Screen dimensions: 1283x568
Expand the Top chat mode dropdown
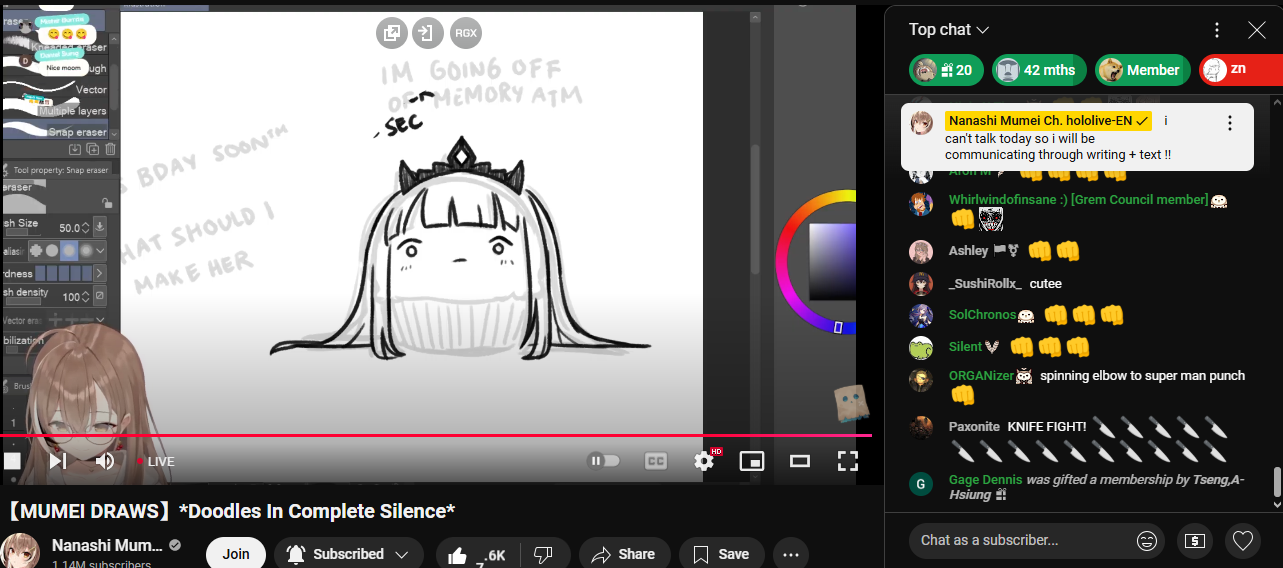point(949,30)
